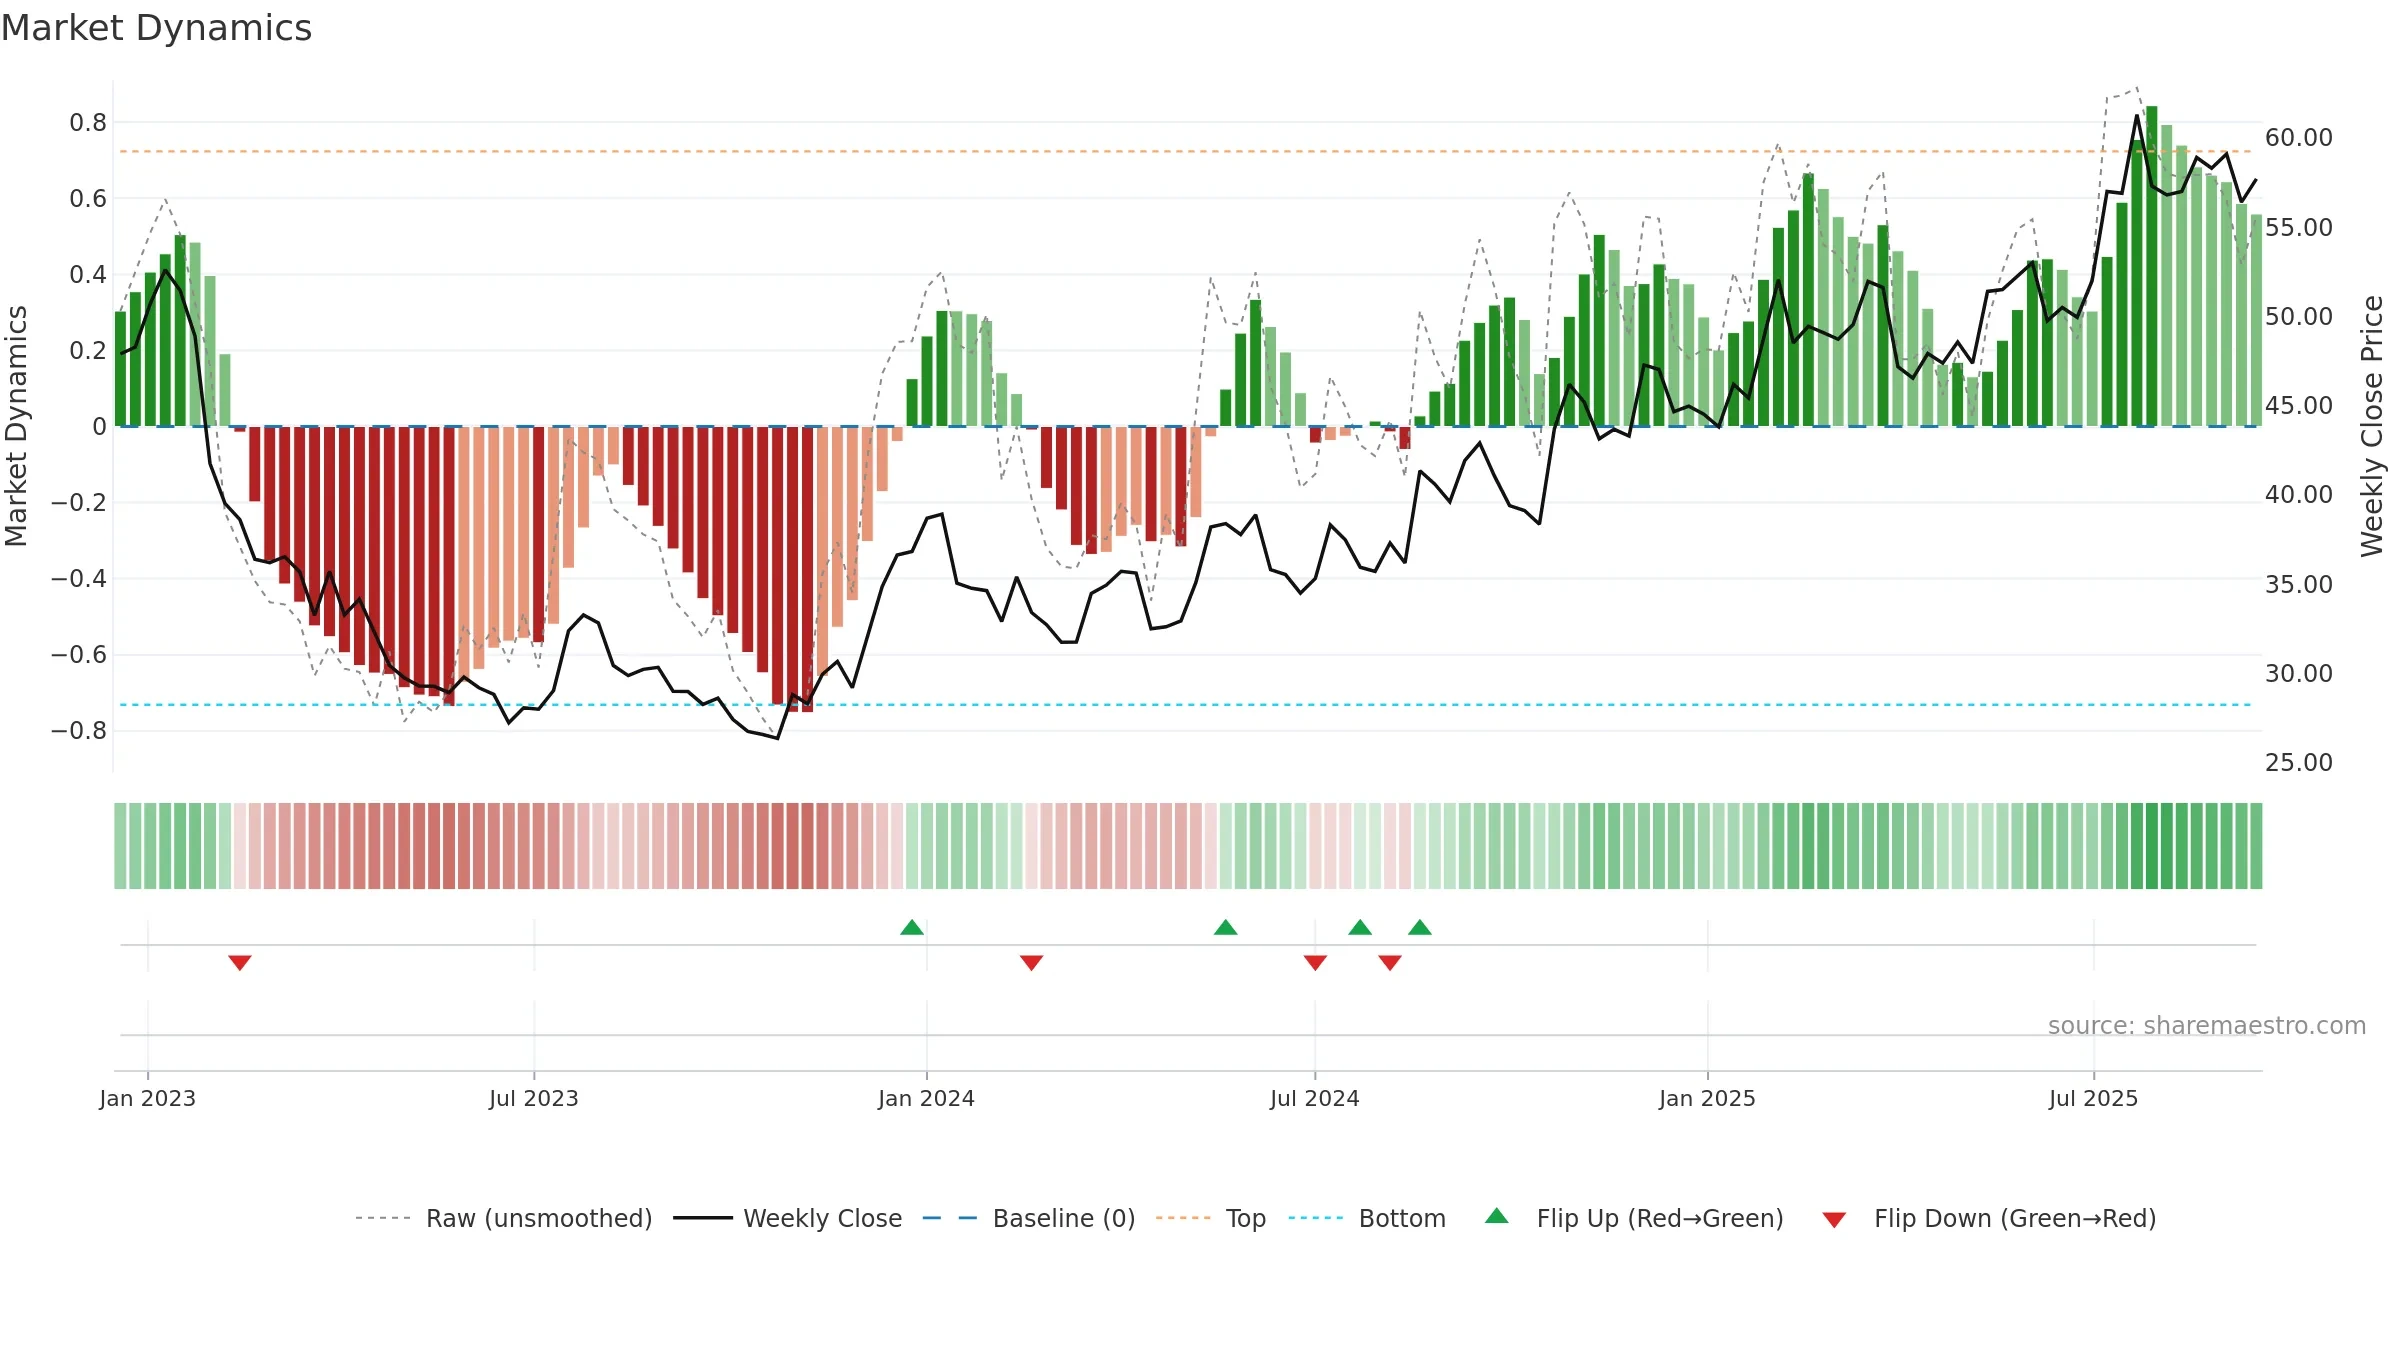Click the 25.00 right axis price label
This screenshot has width=2400, height=1350.
[2299, 762]
